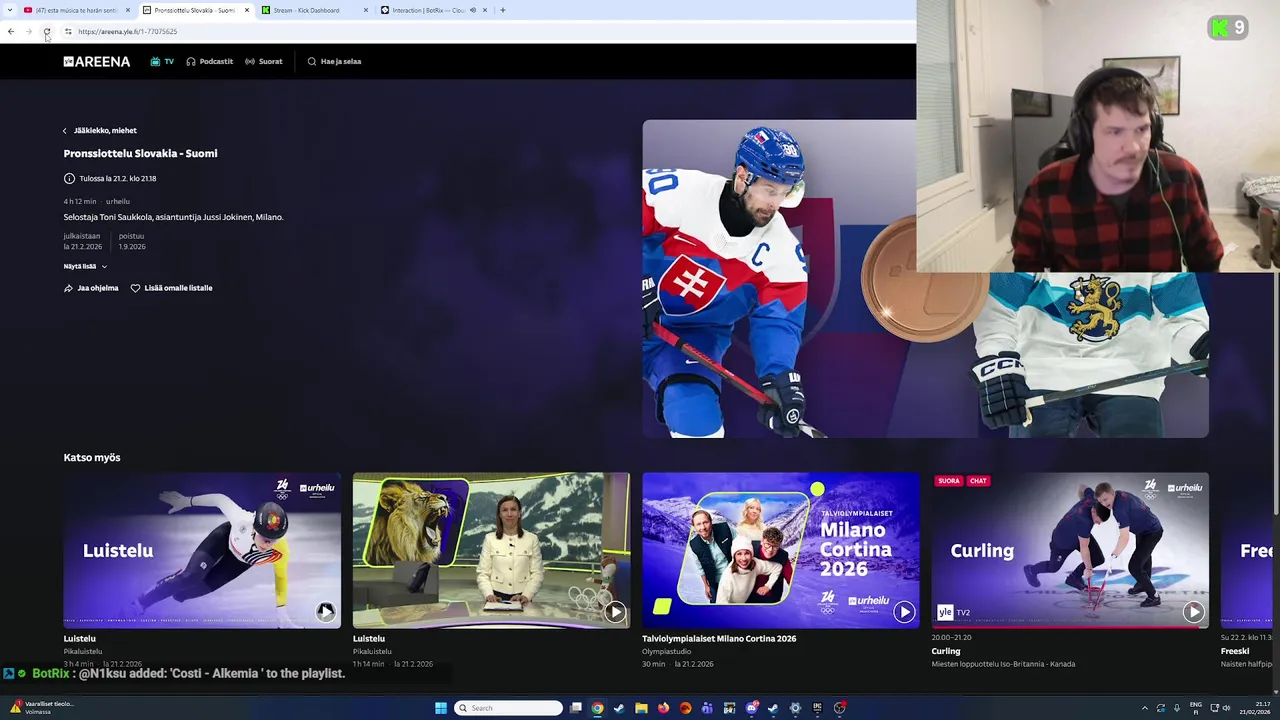Switch to the YouTube esta música tab
Image resolution: width=1280 pixels, height=720 pixels.
[x=75, y=10]
